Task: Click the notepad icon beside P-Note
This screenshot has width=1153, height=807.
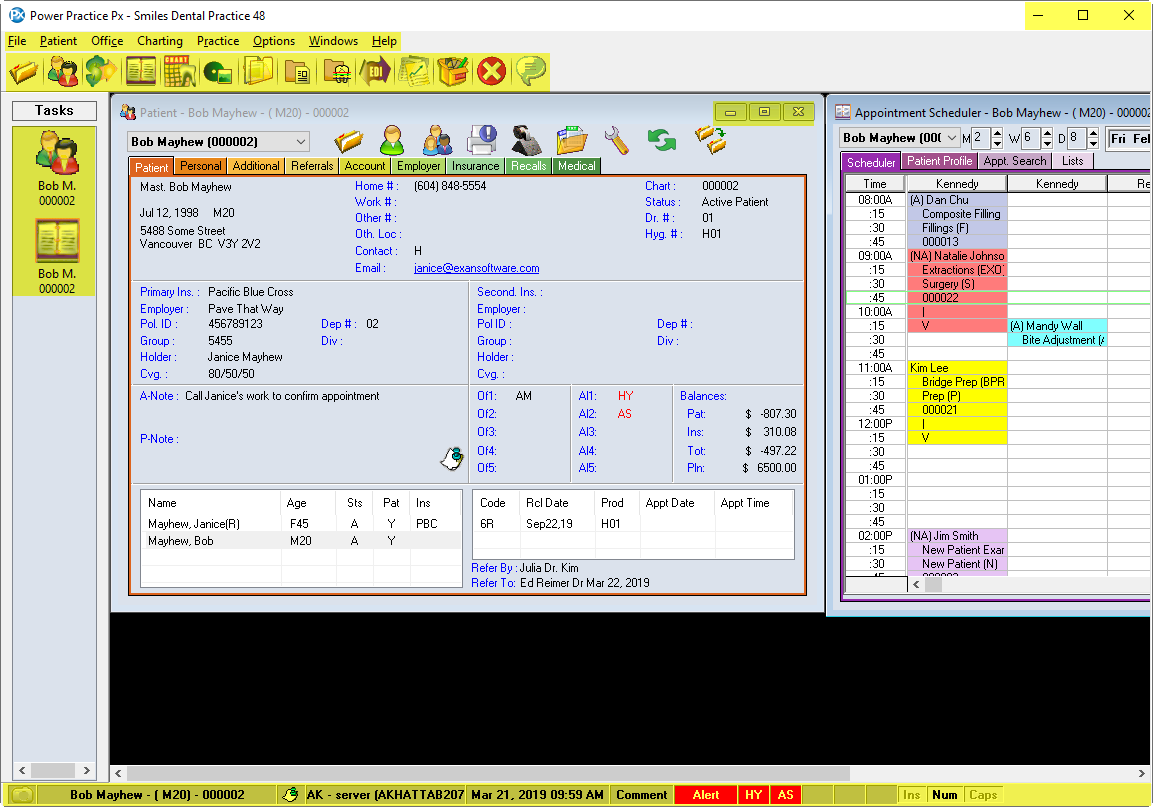Action: (452, 458)
